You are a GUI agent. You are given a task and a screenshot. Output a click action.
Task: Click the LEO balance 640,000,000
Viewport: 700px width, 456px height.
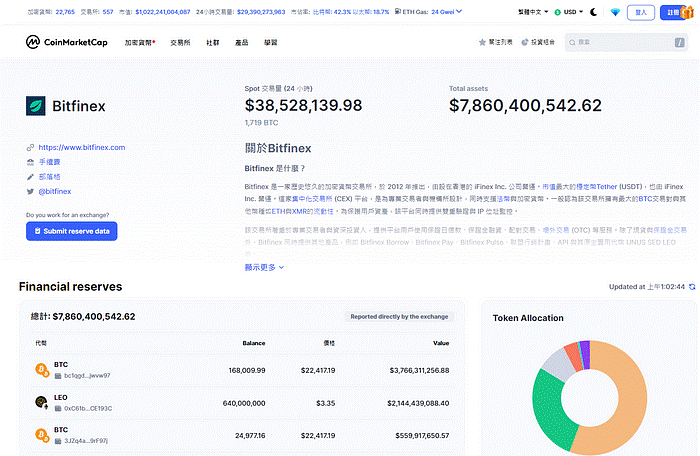(x=244, y=403)
